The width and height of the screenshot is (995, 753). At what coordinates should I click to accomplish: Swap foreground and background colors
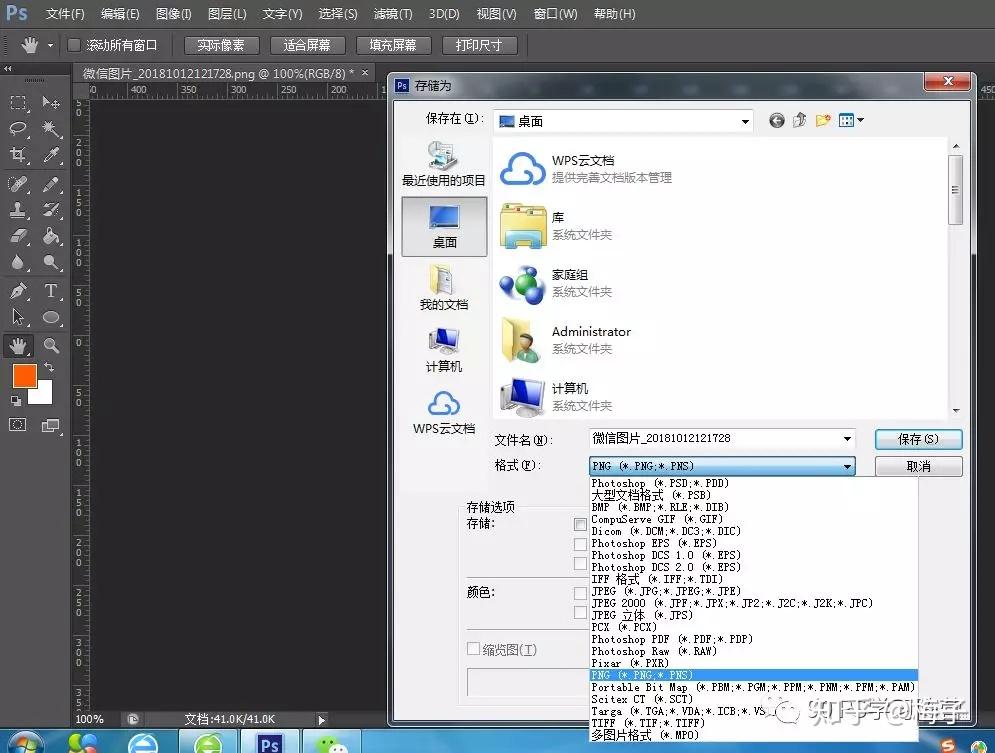[49, 367]
